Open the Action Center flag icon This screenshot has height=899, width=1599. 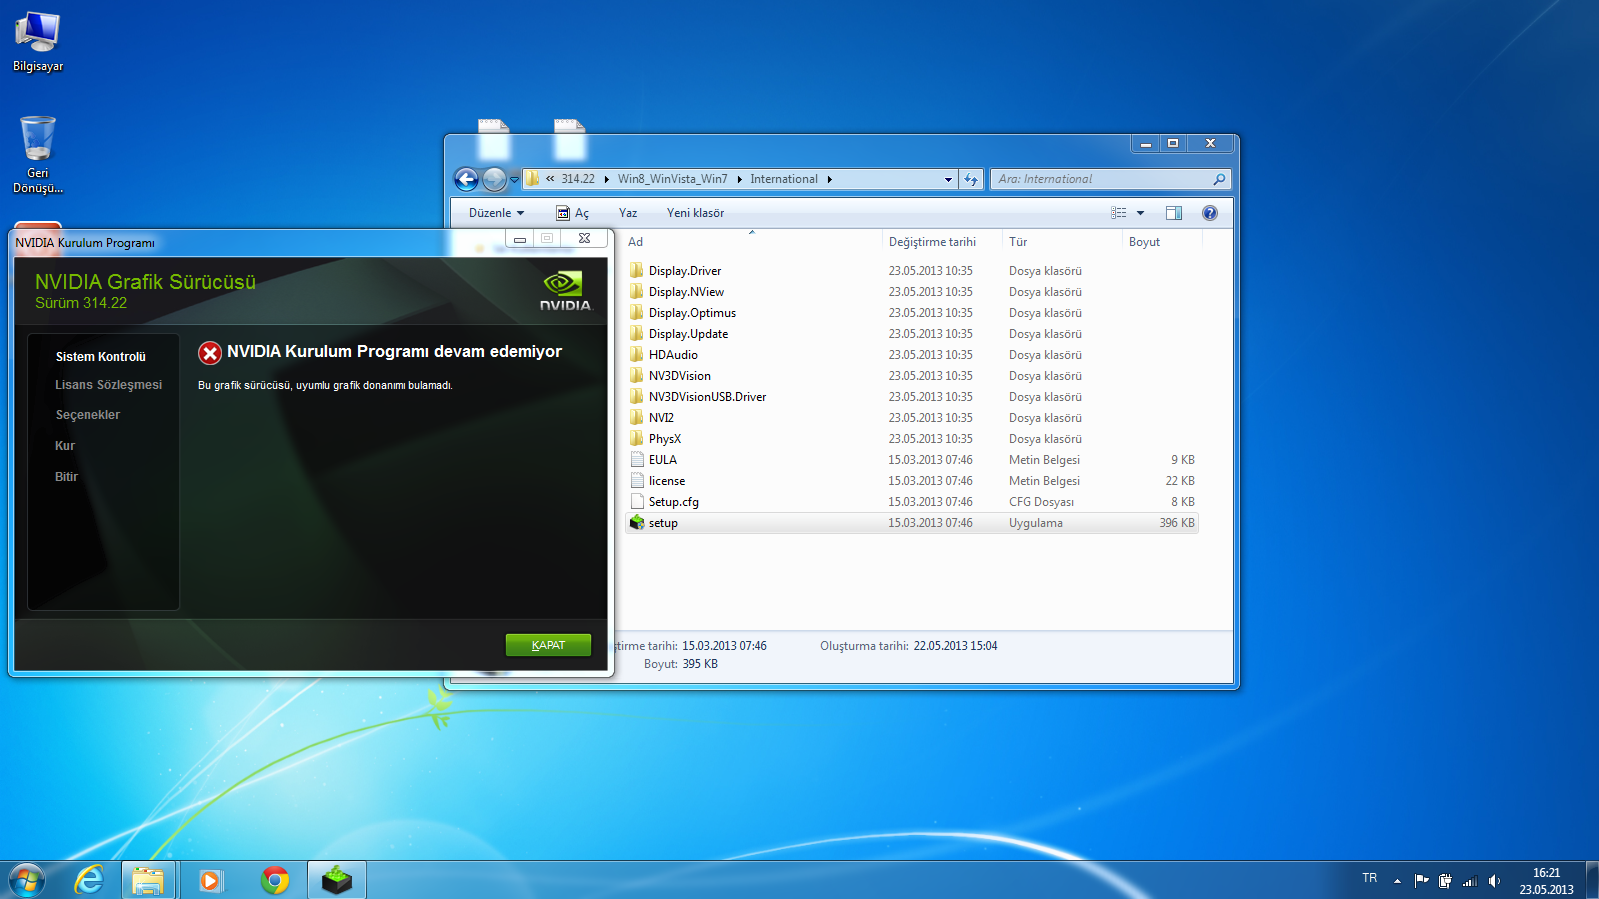[1421, 881]
